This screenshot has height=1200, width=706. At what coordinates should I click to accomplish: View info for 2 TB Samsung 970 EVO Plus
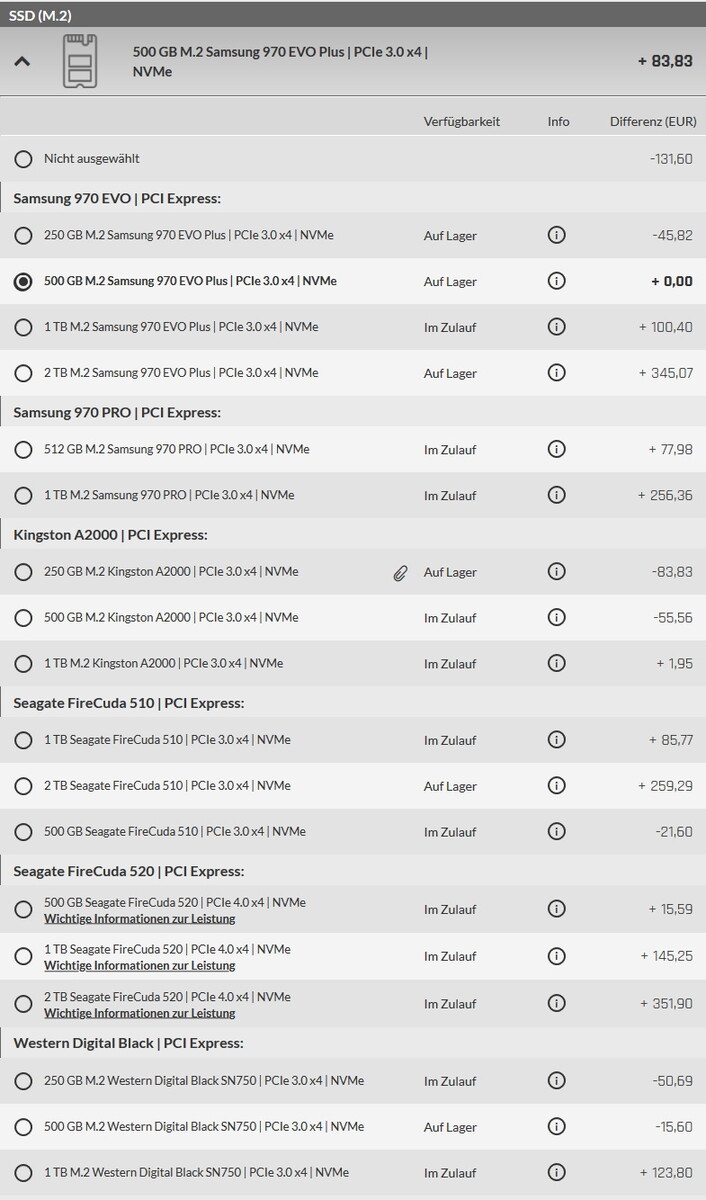(x=557, y=373)
